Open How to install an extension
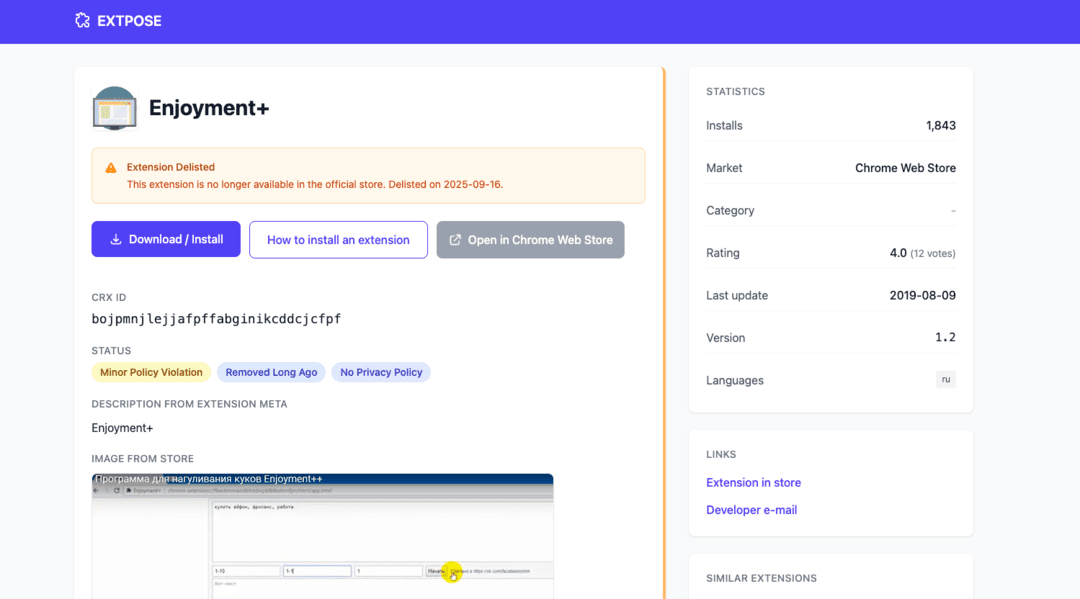 click(338, 240)
